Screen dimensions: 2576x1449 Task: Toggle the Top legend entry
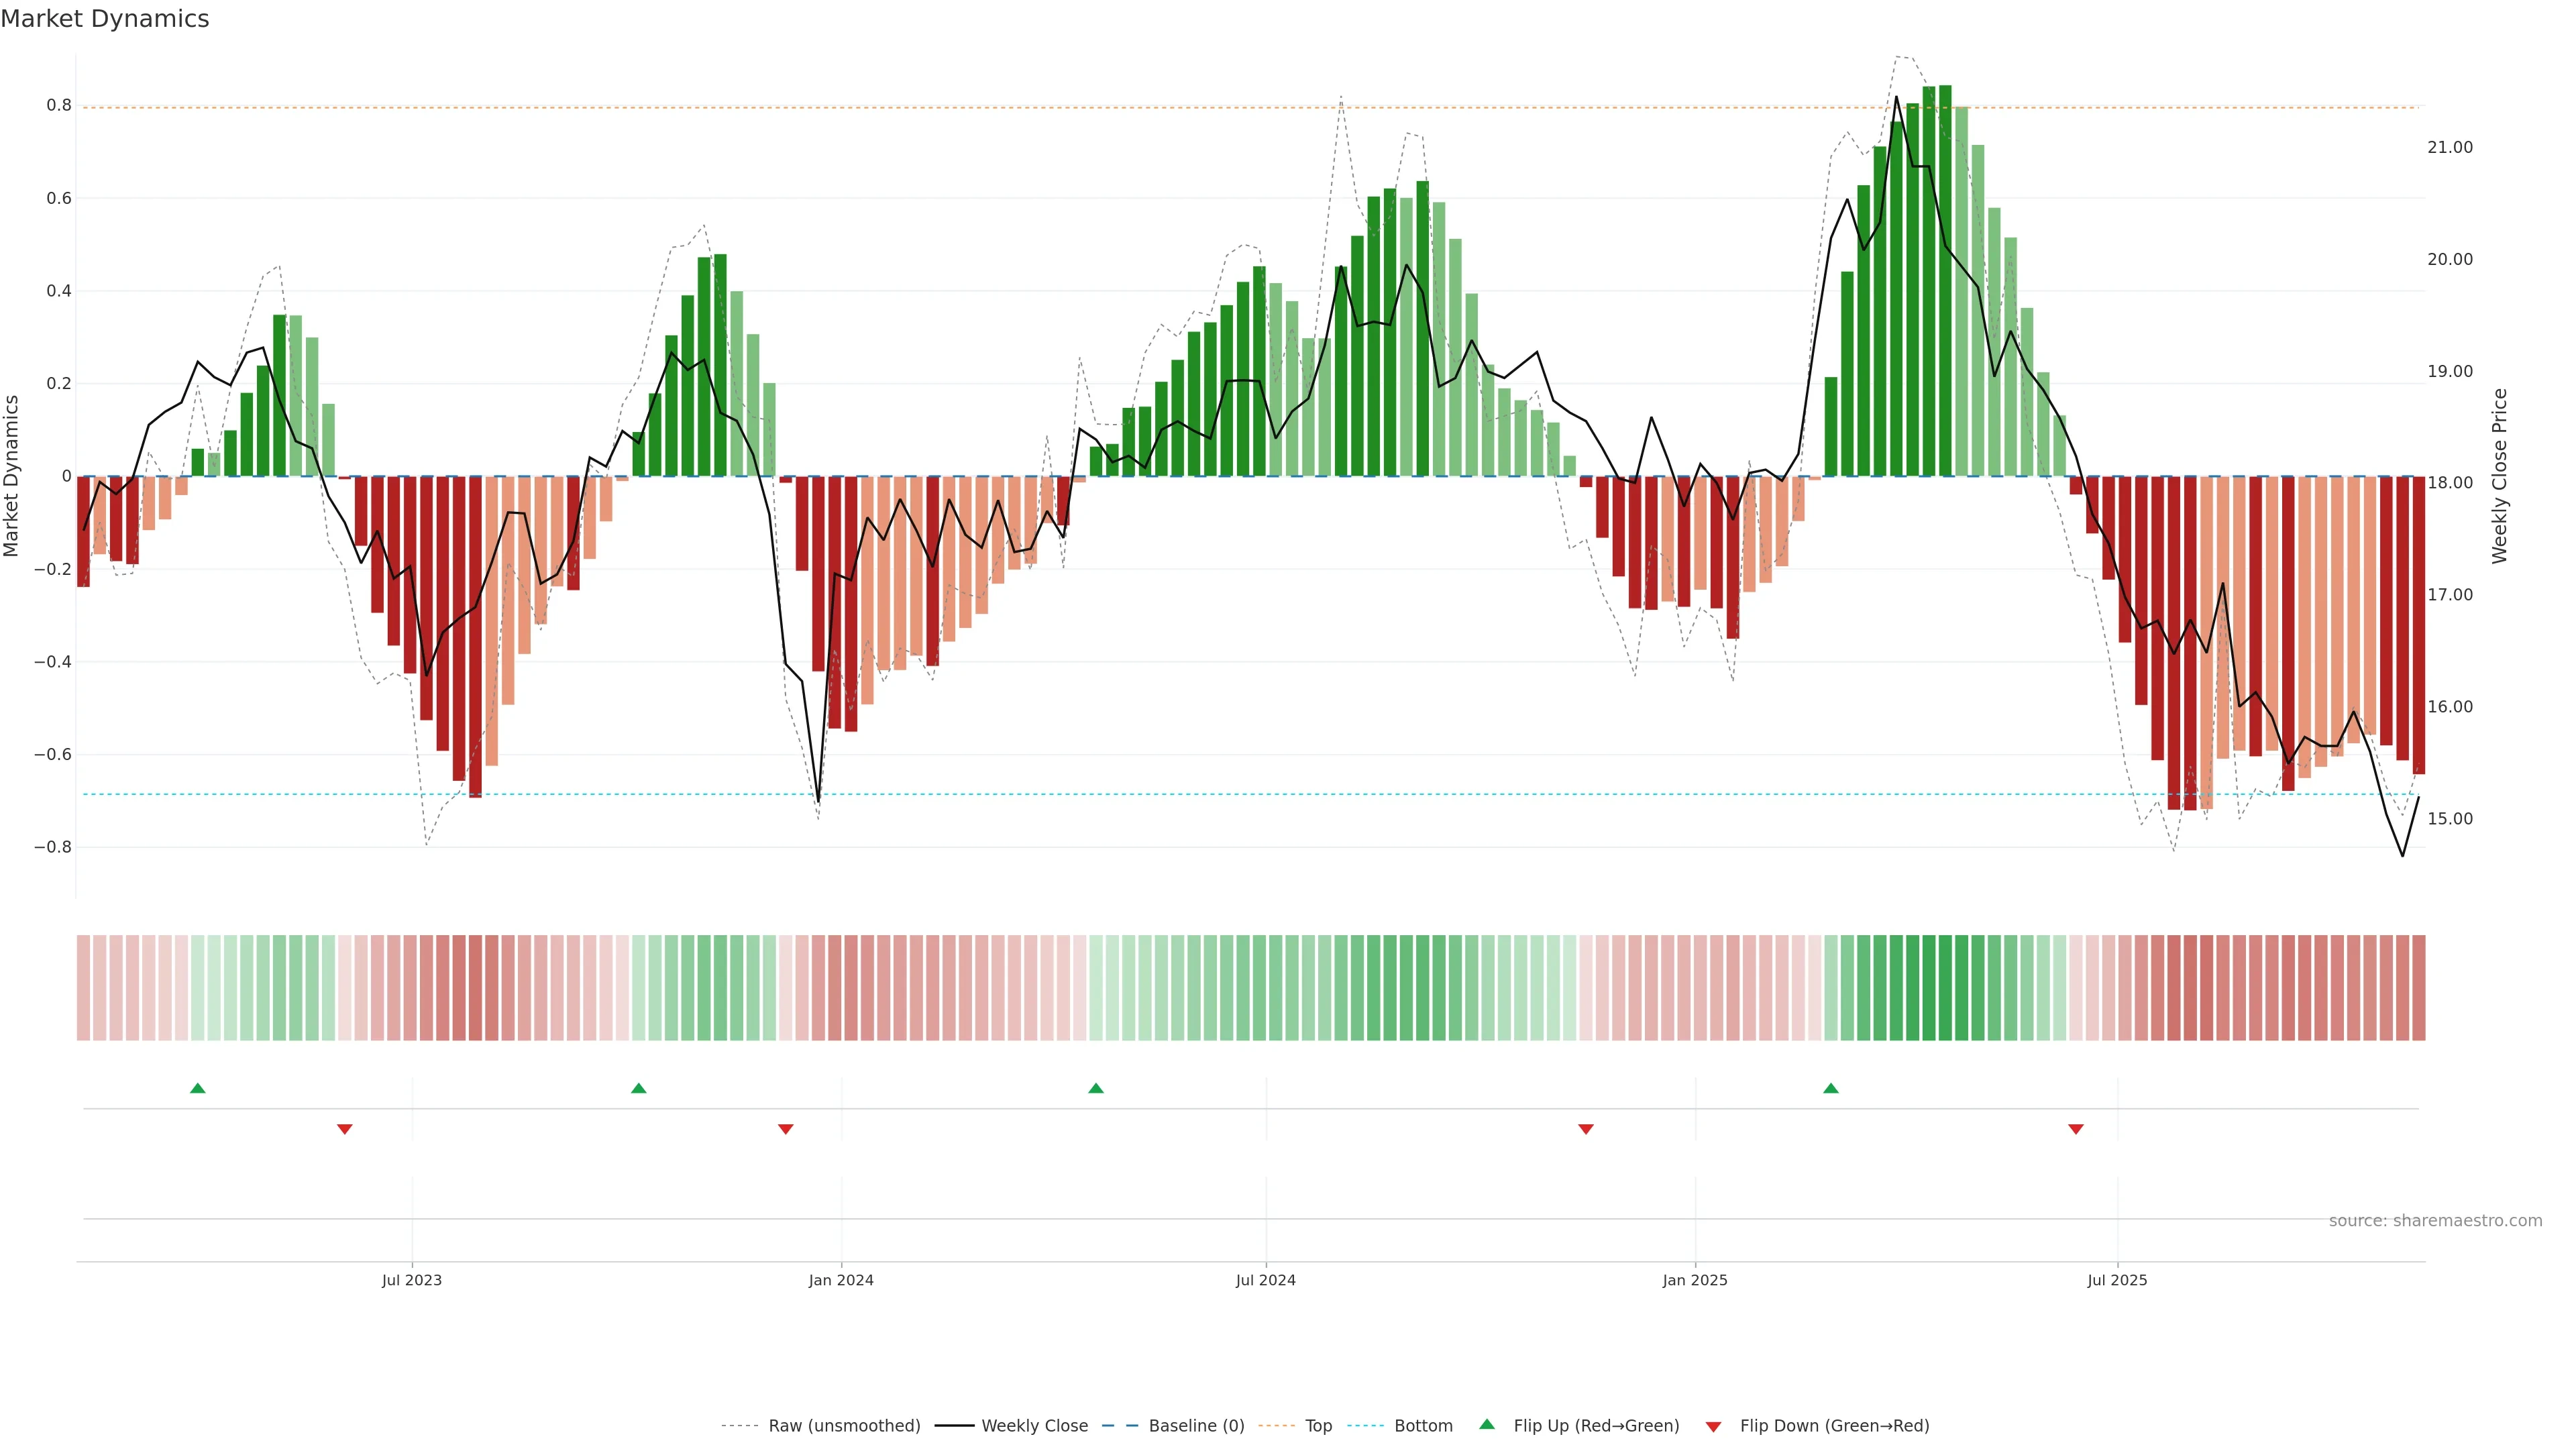[1318, 1426]
